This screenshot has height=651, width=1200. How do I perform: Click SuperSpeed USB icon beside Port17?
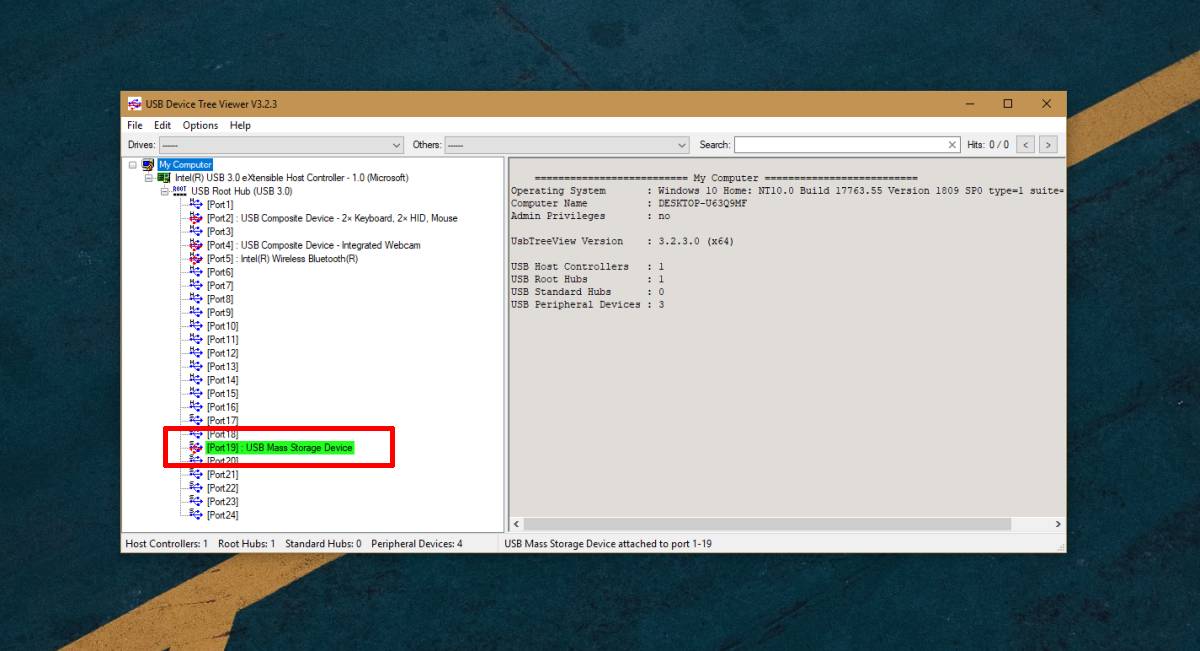click(196, 420)
